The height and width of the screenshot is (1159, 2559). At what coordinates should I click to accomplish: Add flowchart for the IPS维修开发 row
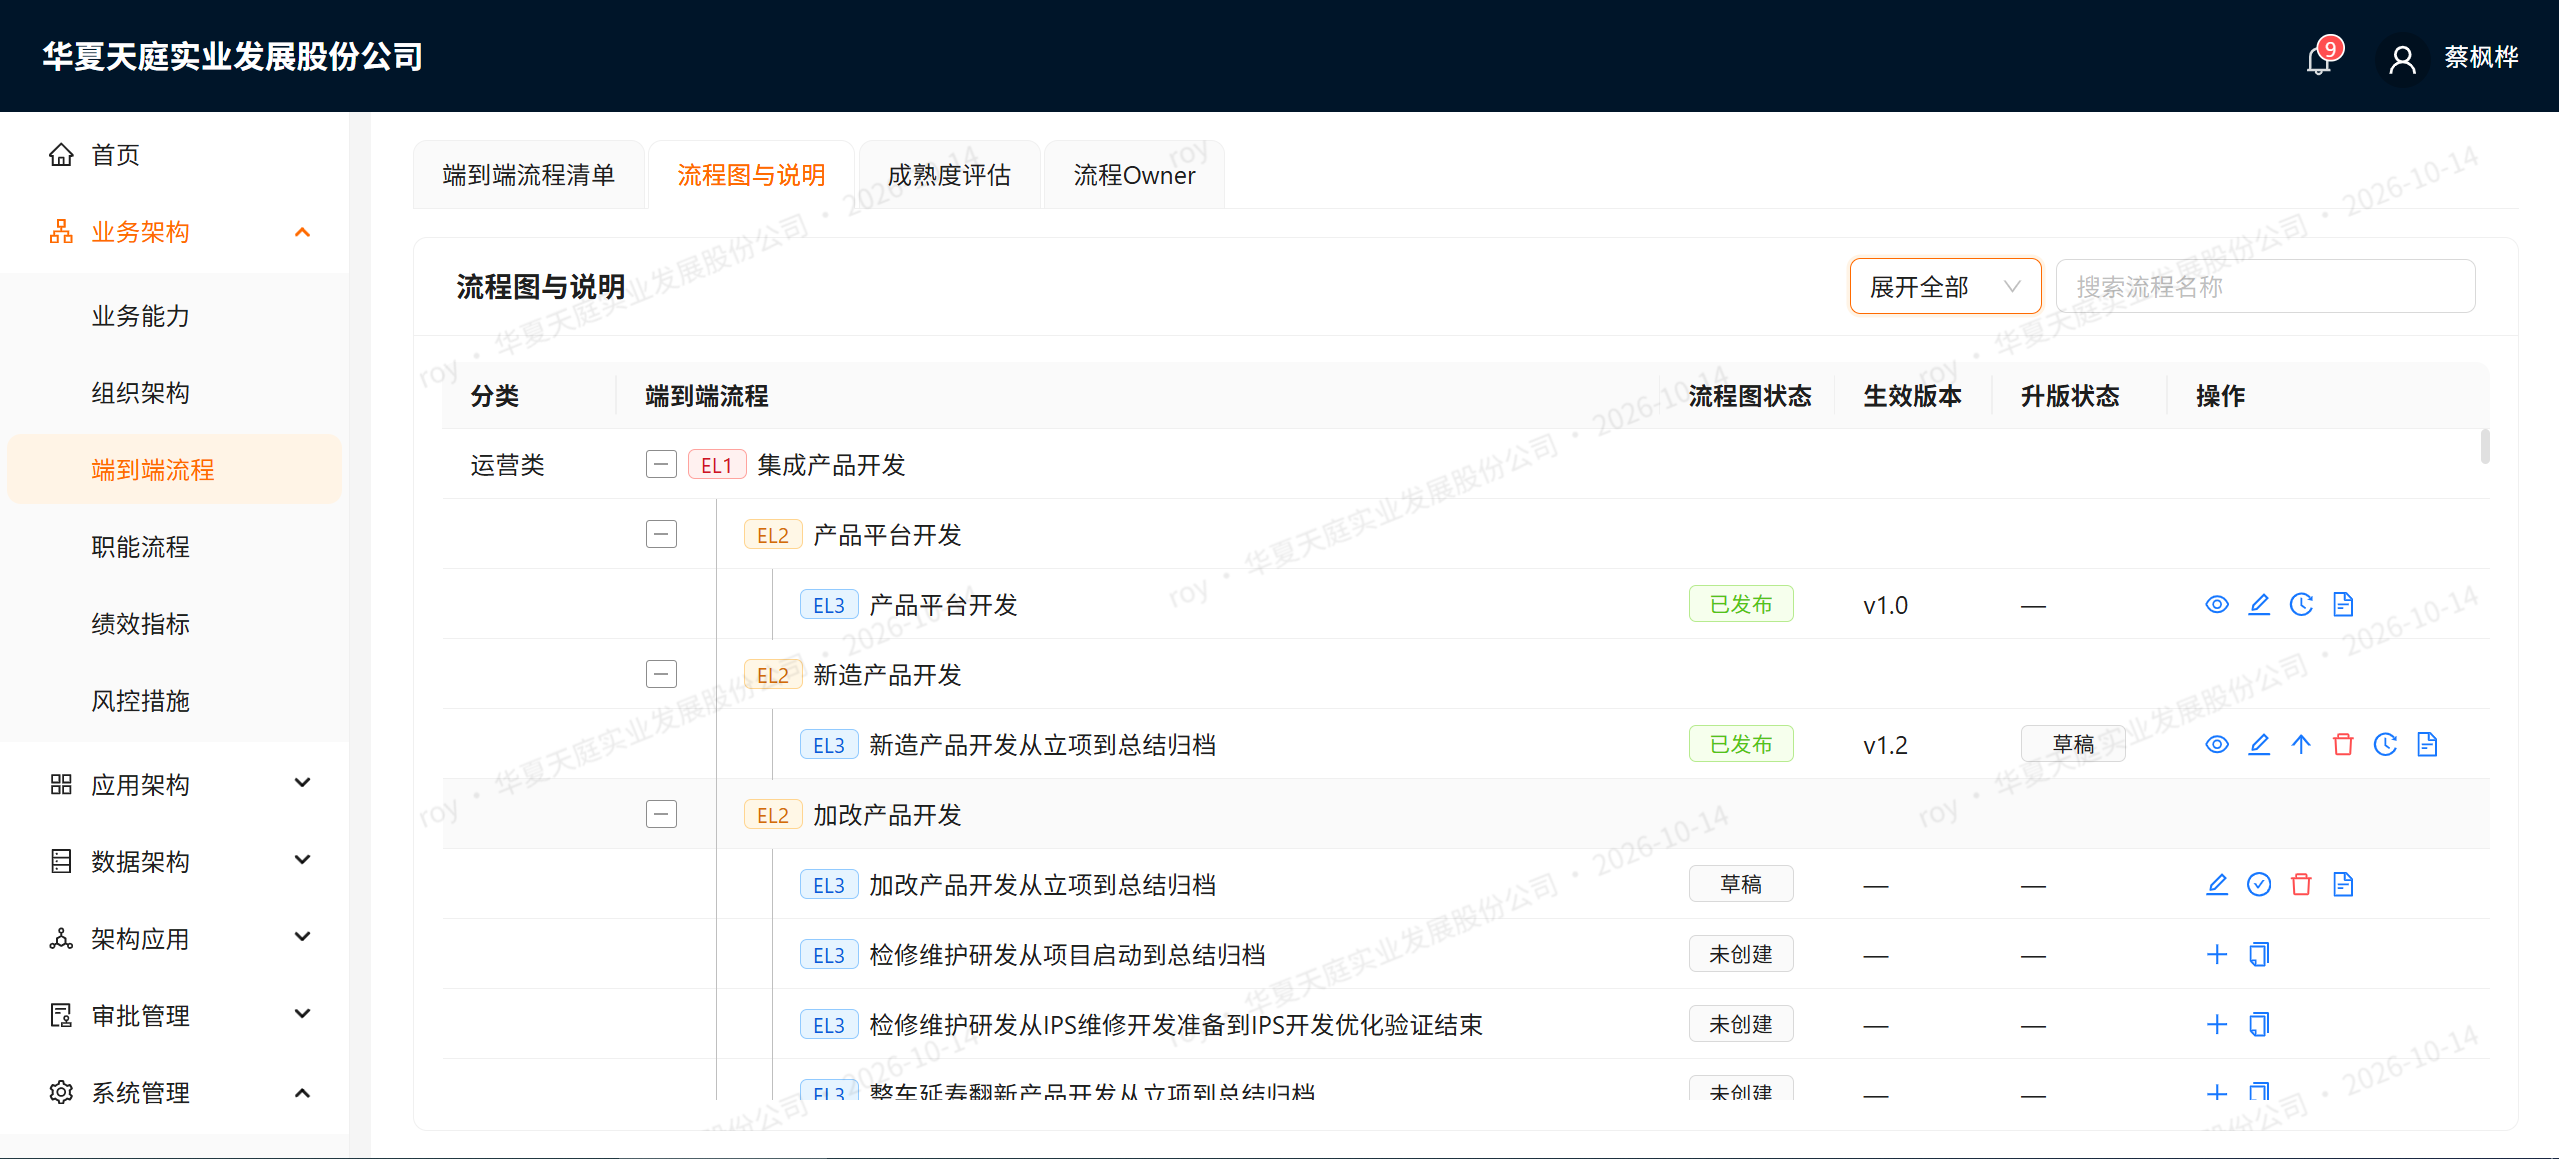coord(2217,1025)
